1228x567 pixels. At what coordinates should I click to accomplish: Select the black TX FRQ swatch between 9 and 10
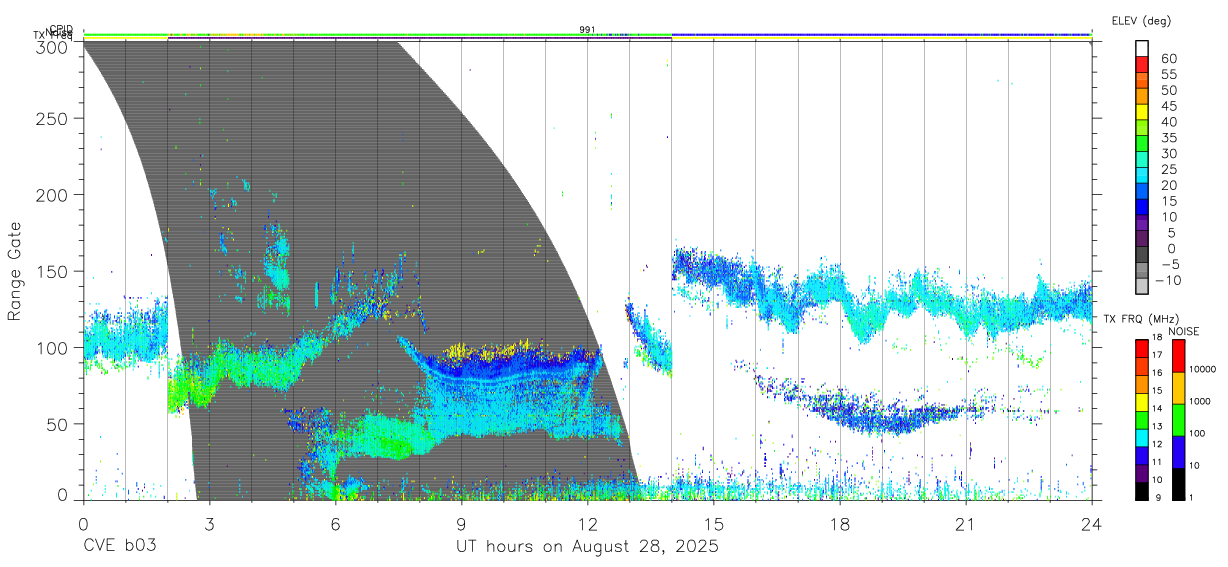1142,490
